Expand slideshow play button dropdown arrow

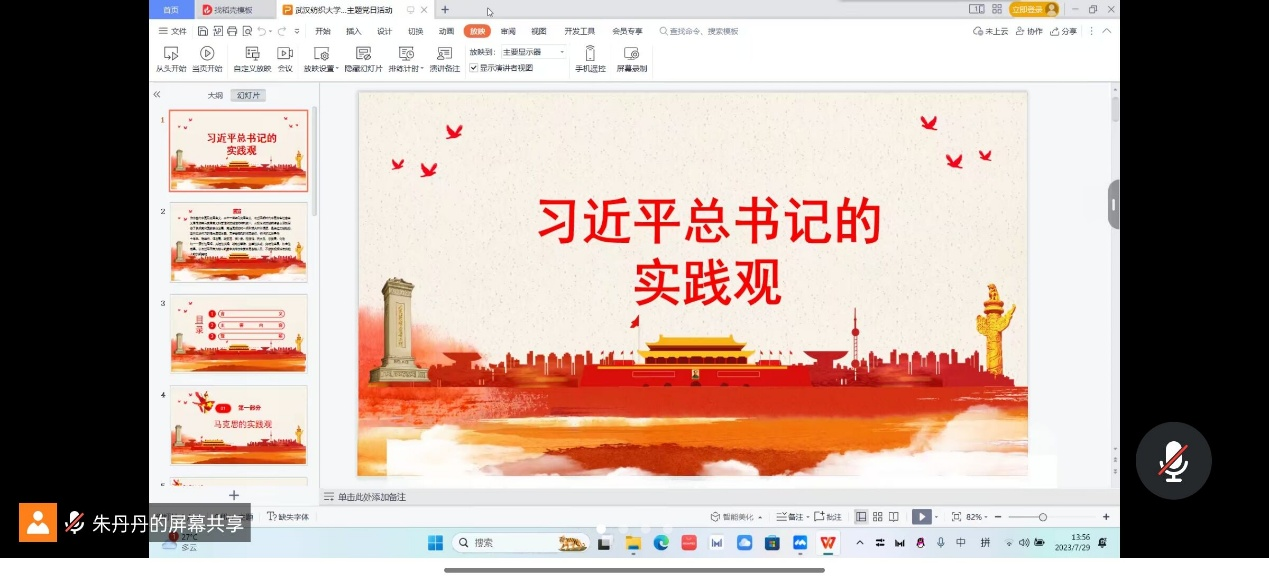938,516
